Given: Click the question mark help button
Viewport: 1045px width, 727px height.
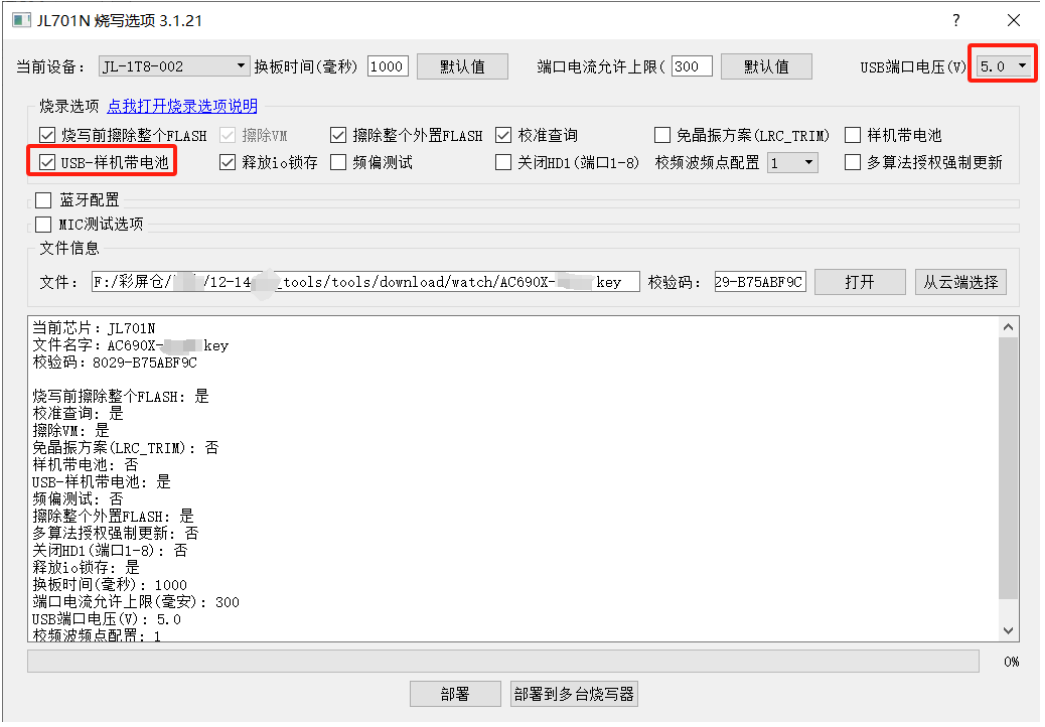Looking at the screenshot, I should [956, 20].
